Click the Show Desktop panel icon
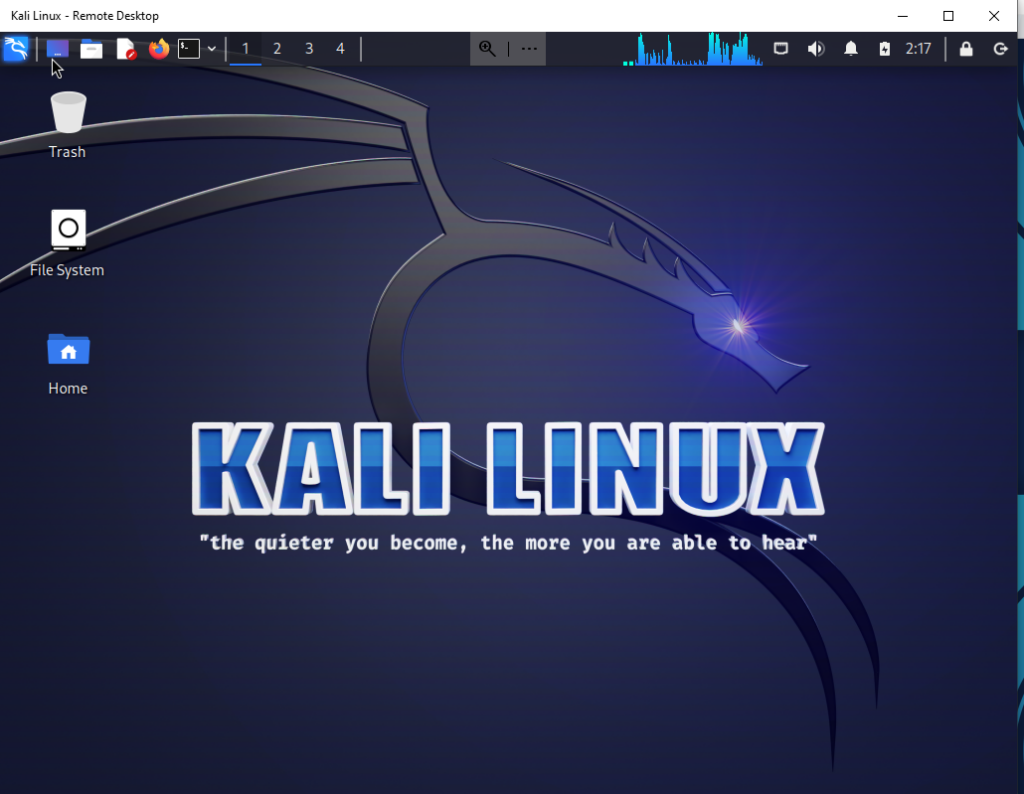The image size is (1024, 794). (57, 49)
